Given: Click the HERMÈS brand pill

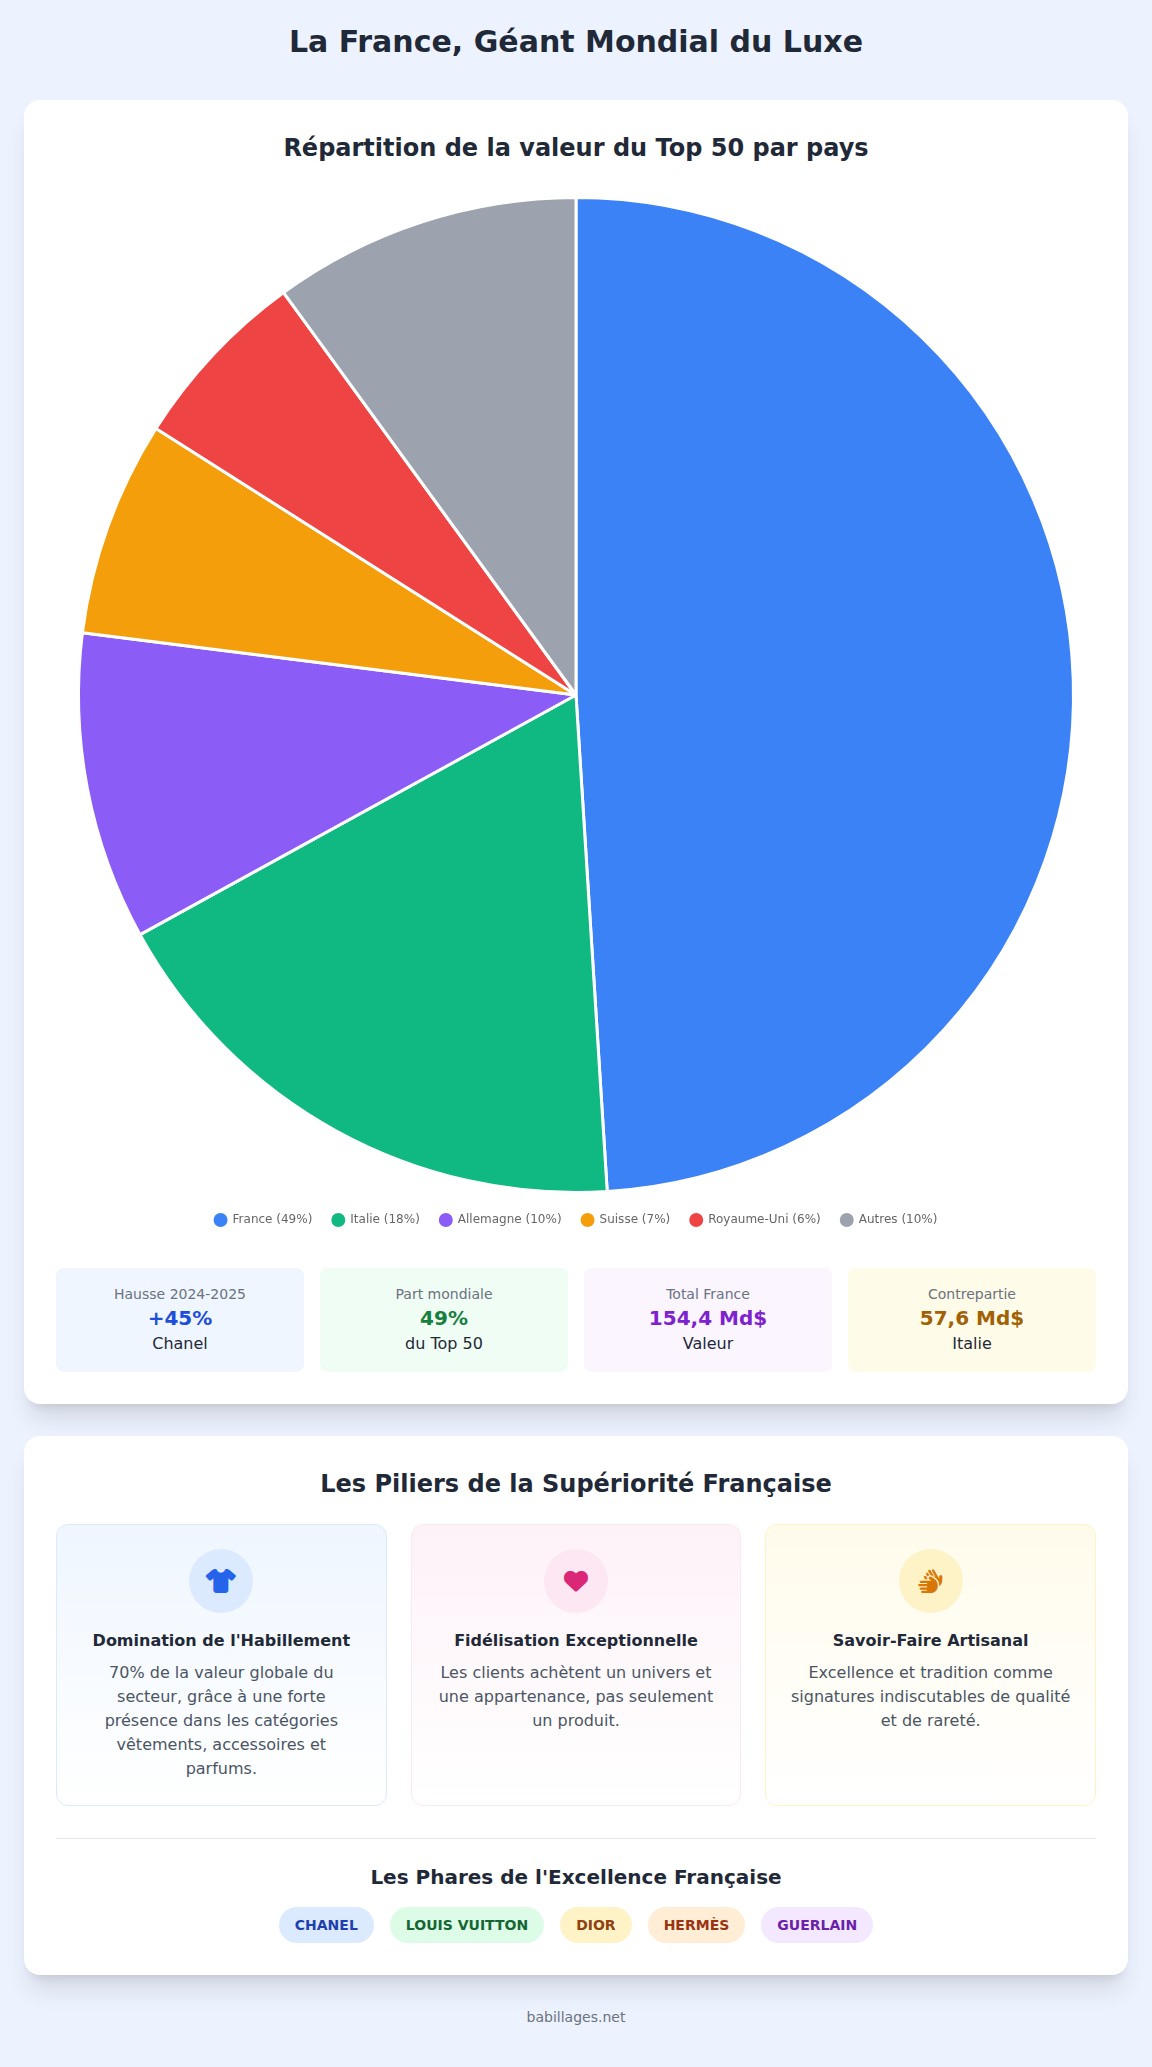Looking at the screenshot, I should coord(696,1925).
